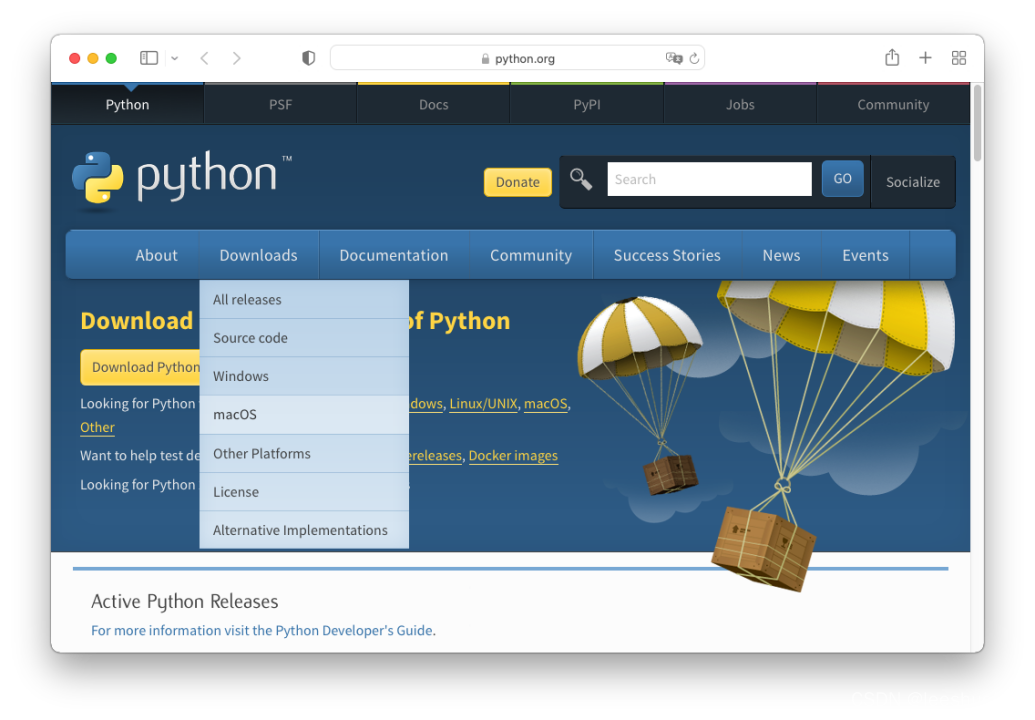Open the Python Developer's Guide link
1035x720 pixels.
[262, 630]
